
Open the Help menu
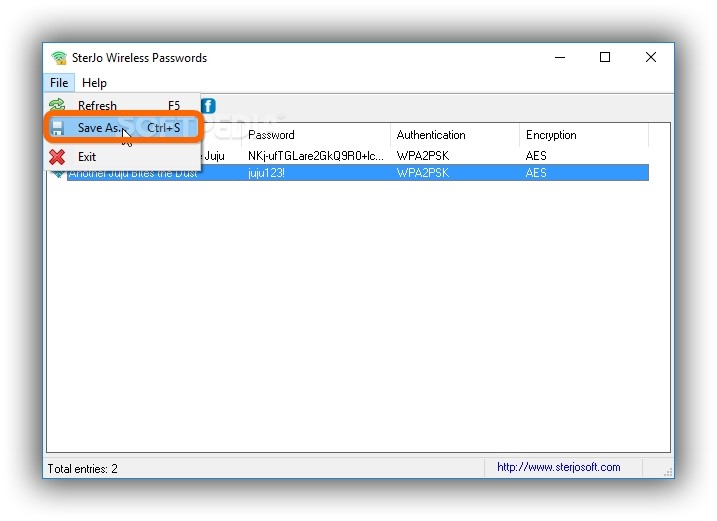(x=94, y=83)
